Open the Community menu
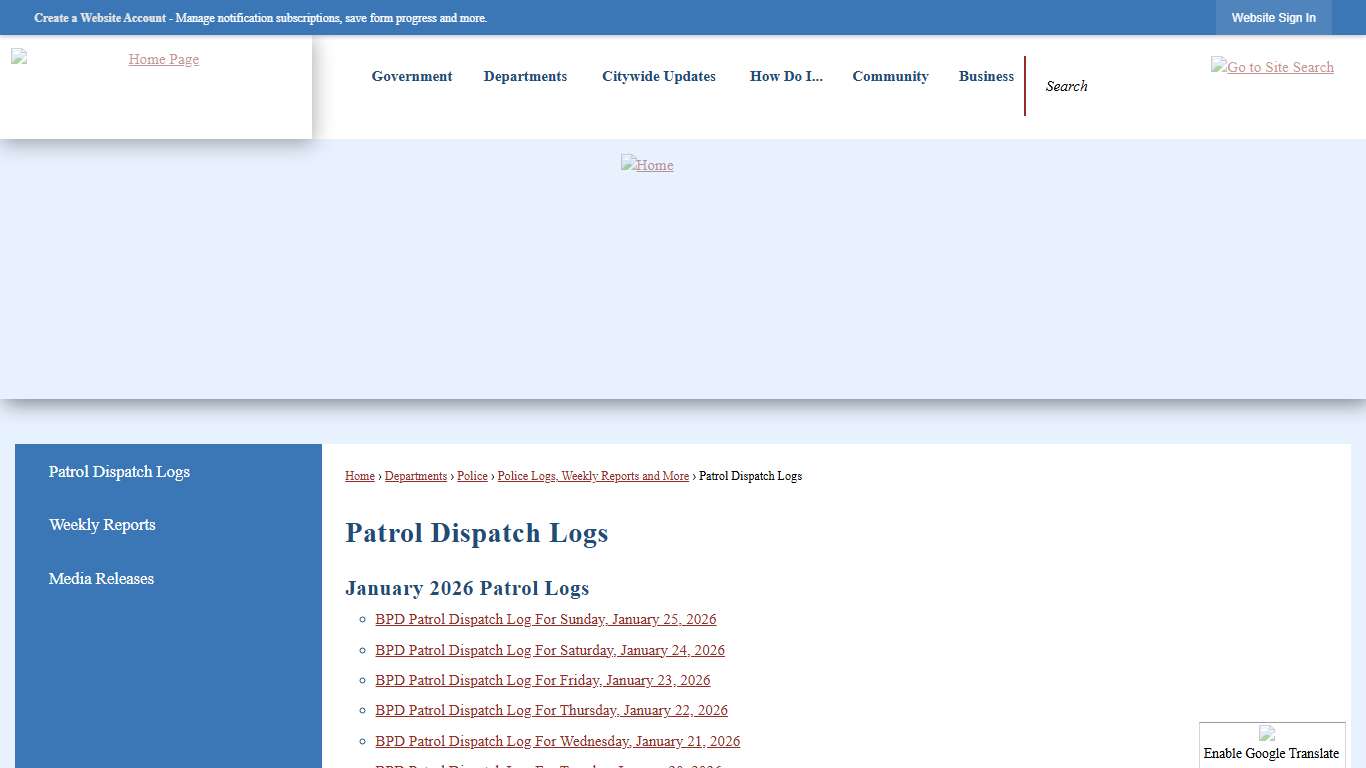 click(x=890, y=76)
